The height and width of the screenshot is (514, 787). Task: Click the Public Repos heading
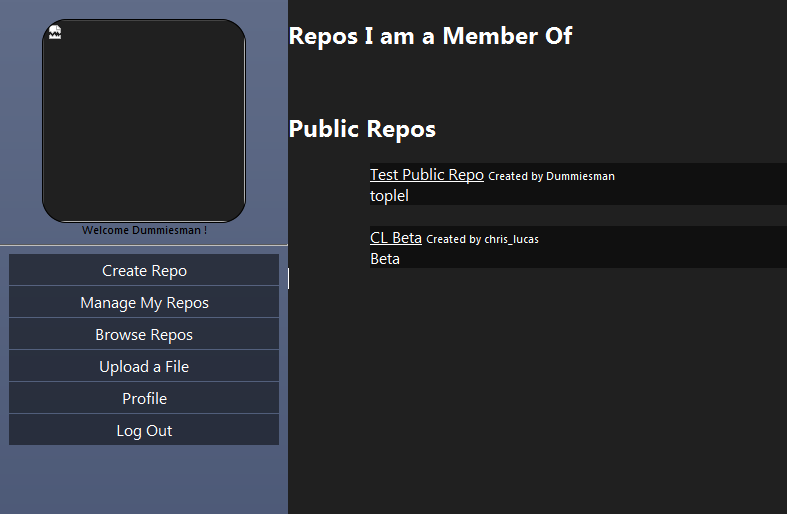tap(362, 129)
